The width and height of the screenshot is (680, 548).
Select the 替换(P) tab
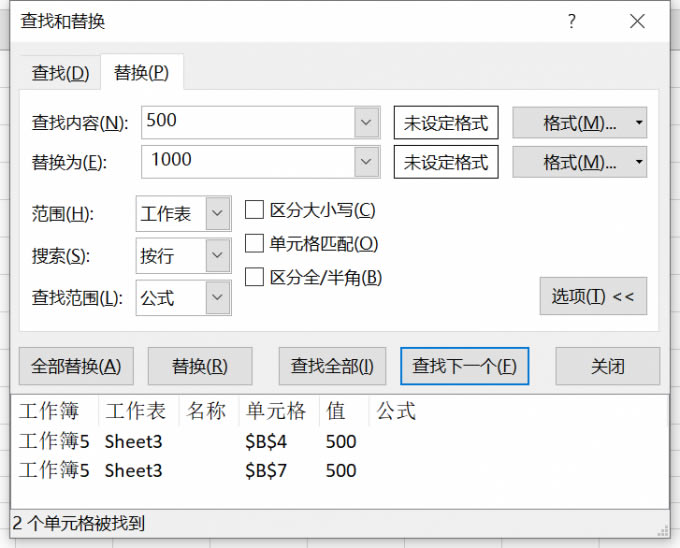point(141,73)
